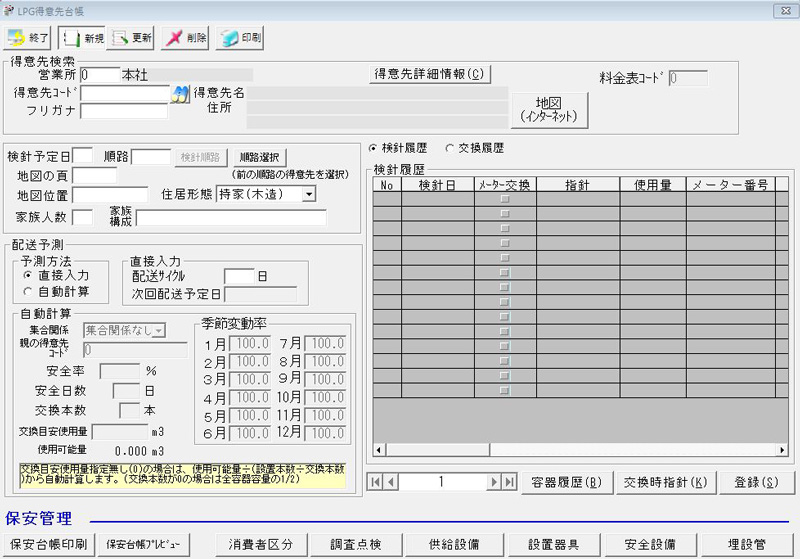
Task: Click the 新規 (New) toolbar icon
Action: pyautogui.click(x=82, y=38)
